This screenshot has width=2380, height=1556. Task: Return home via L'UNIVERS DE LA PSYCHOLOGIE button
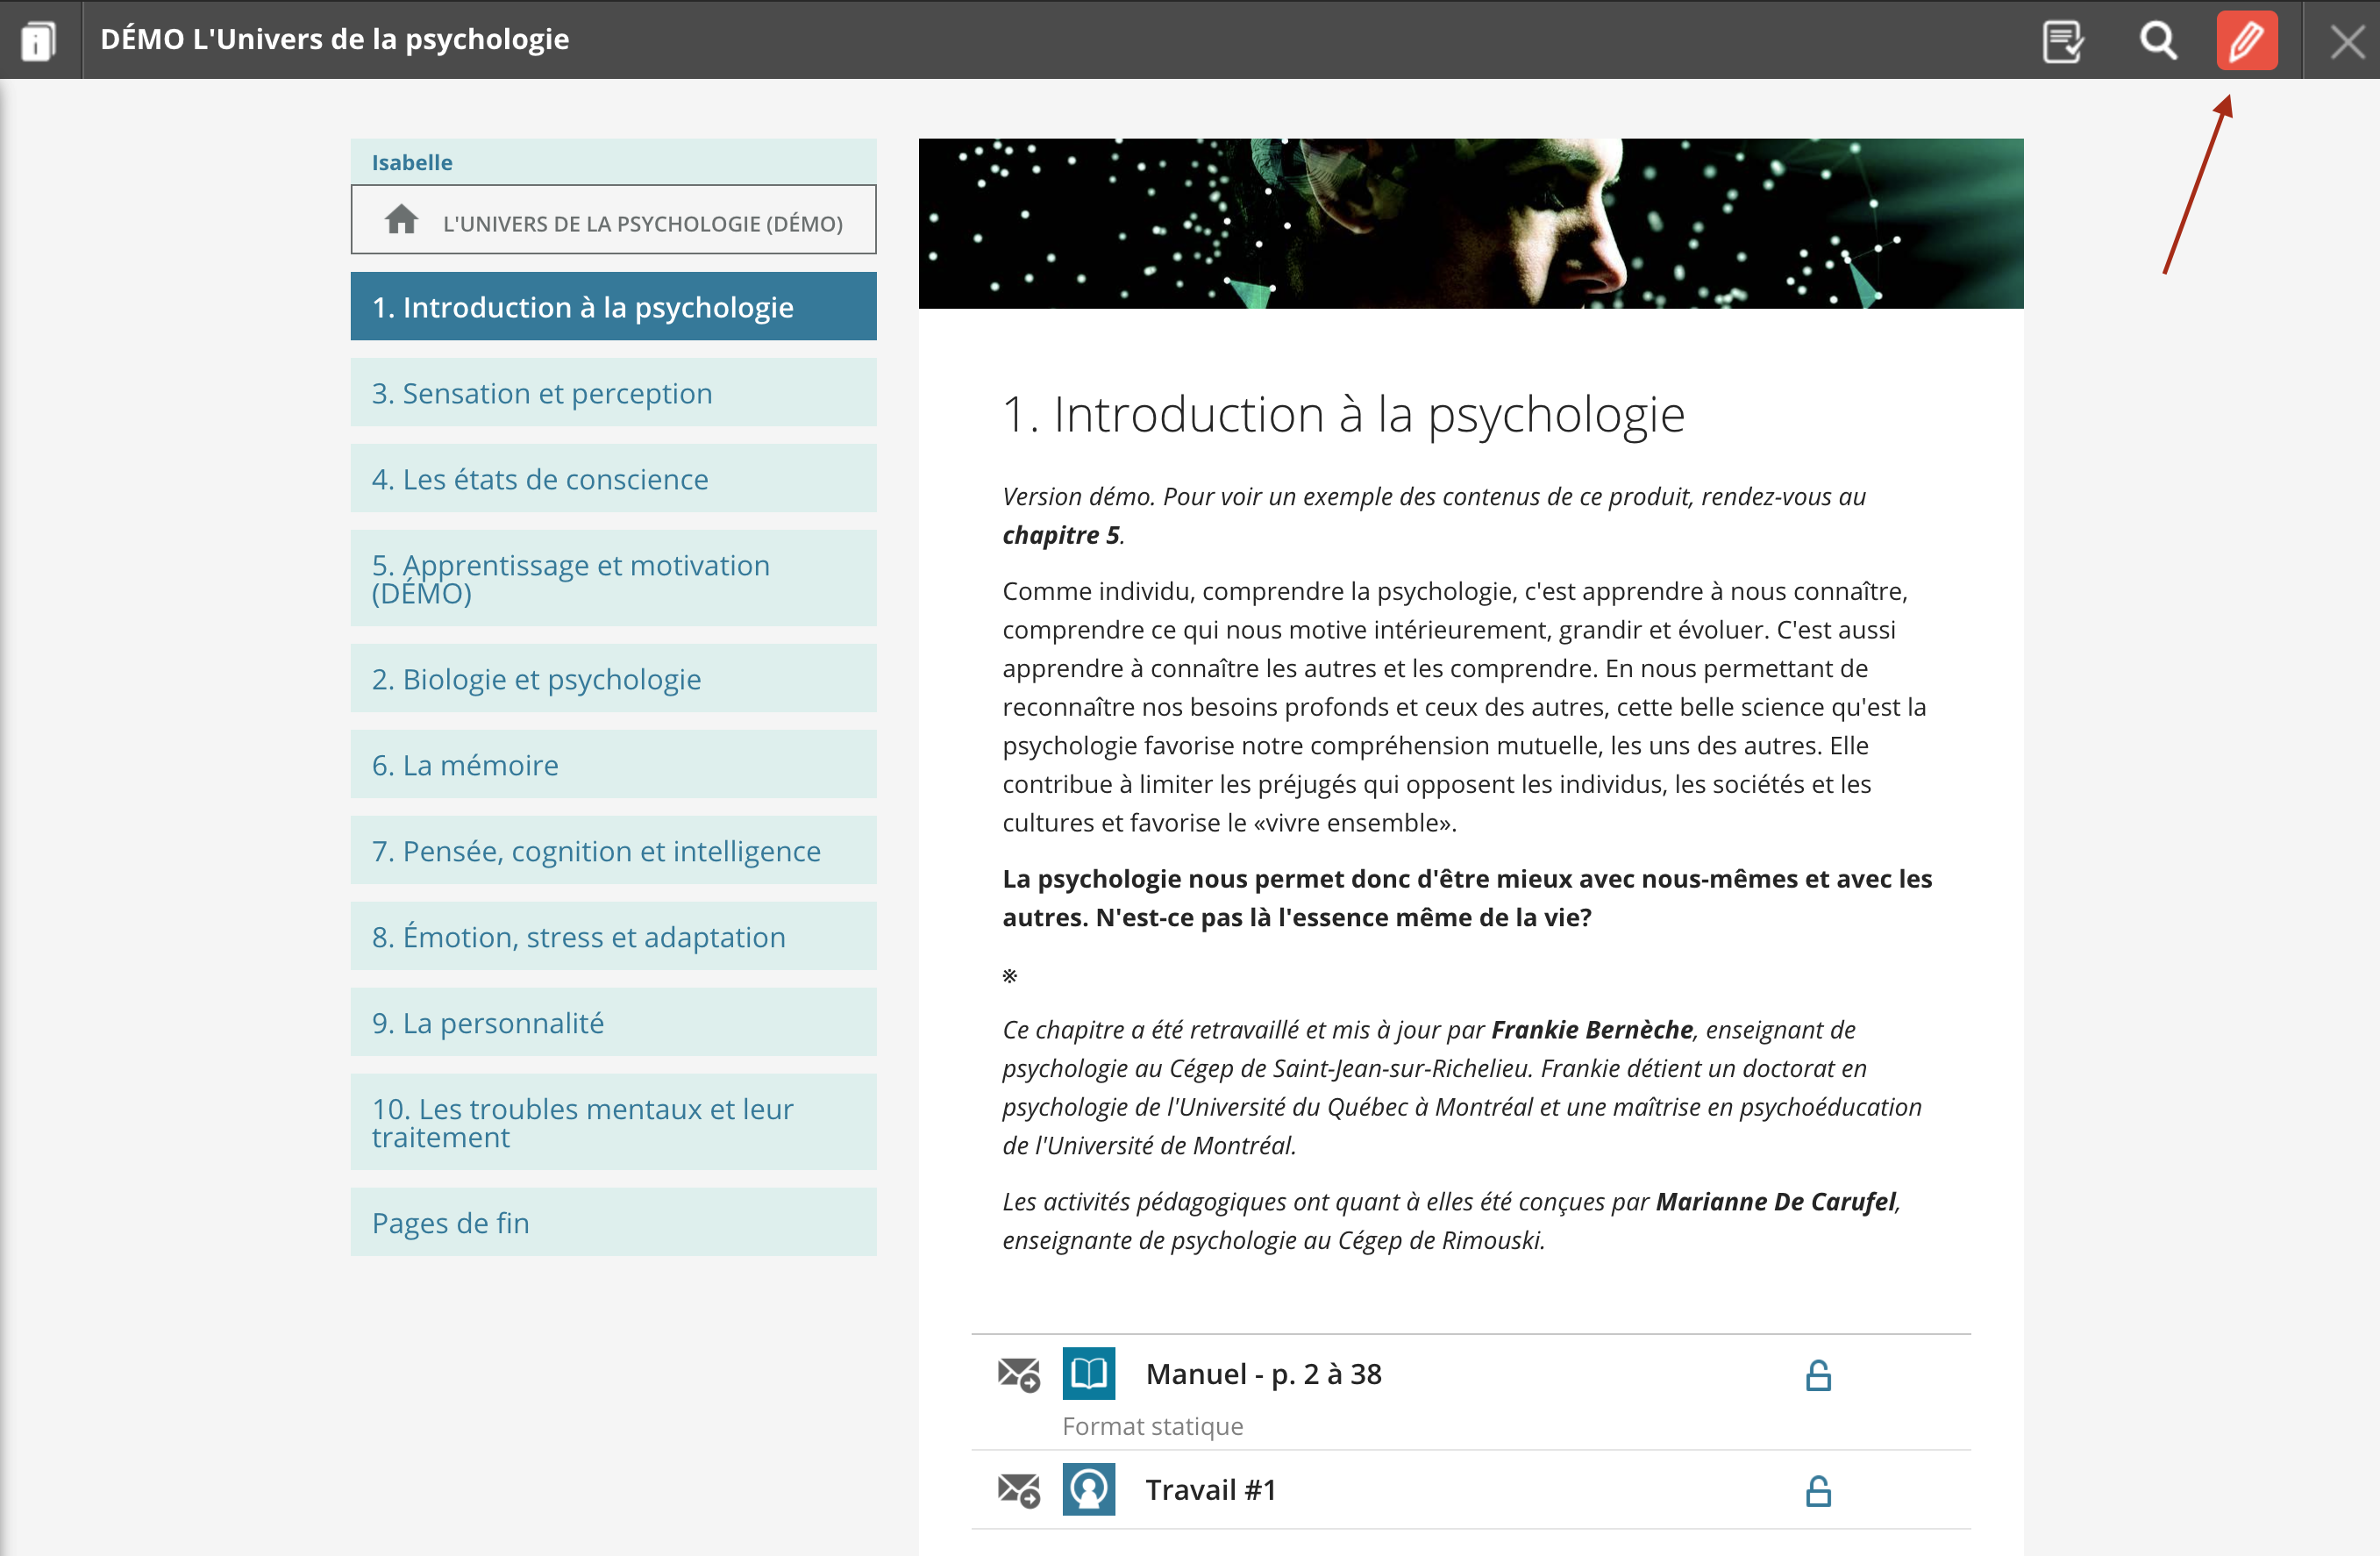(613, 221)
